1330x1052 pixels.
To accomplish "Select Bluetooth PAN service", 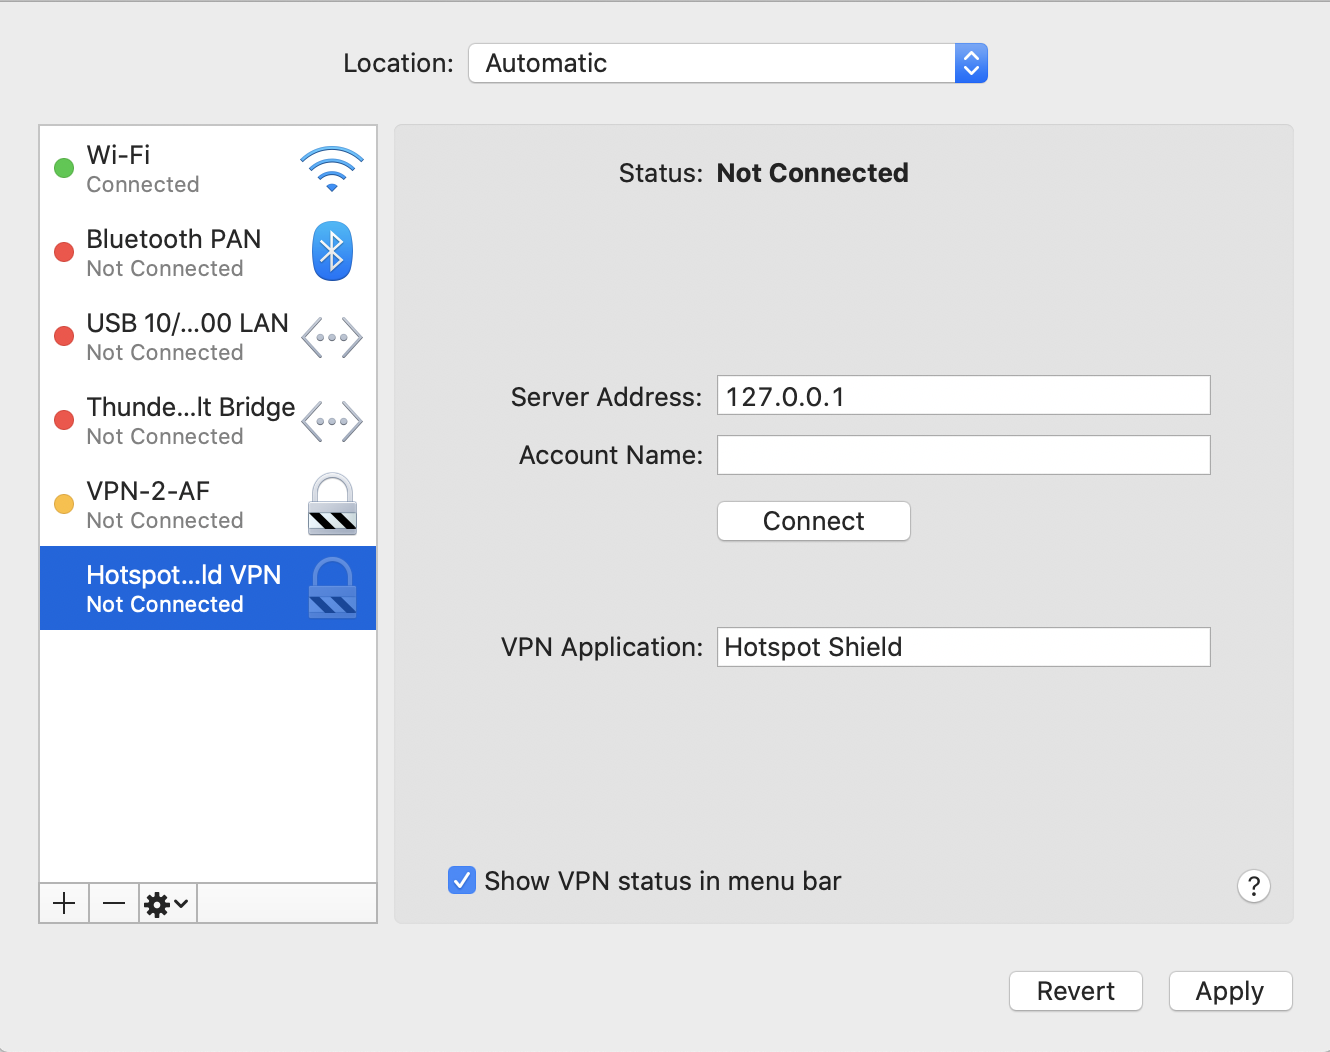I will [208, 252].
